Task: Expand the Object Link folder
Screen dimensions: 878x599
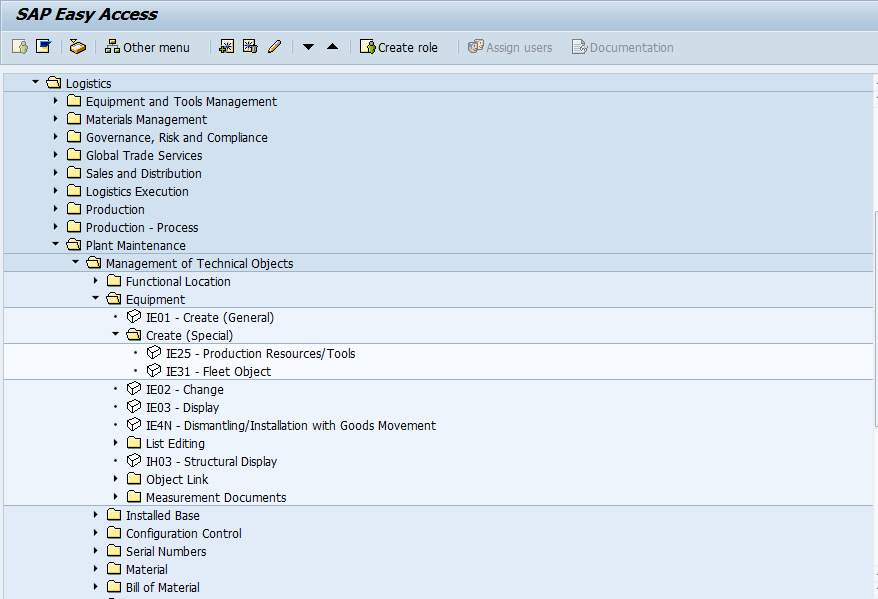Action: [x=115, y=479]
